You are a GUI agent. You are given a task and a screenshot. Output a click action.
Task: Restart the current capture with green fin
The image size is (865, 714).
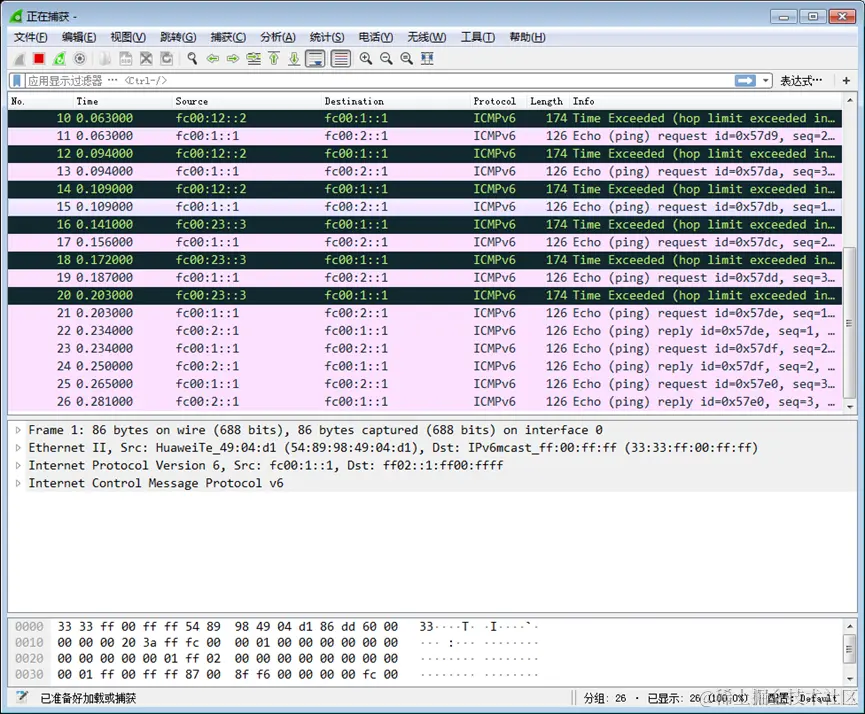point(59,58)
